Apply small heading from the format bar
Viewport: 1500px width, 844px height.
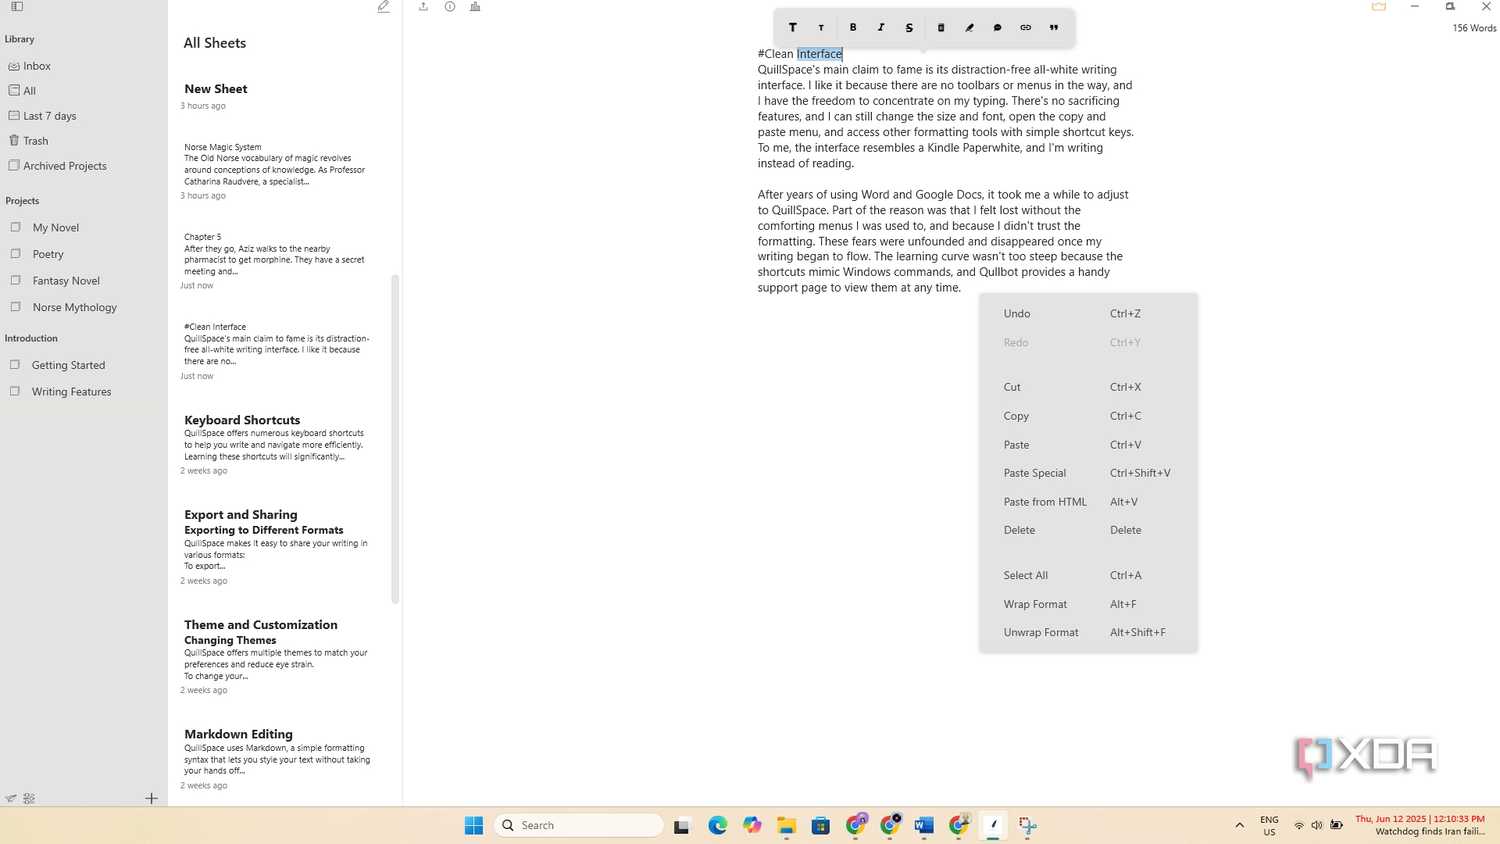pyautogui.click(x=821, y=28)
